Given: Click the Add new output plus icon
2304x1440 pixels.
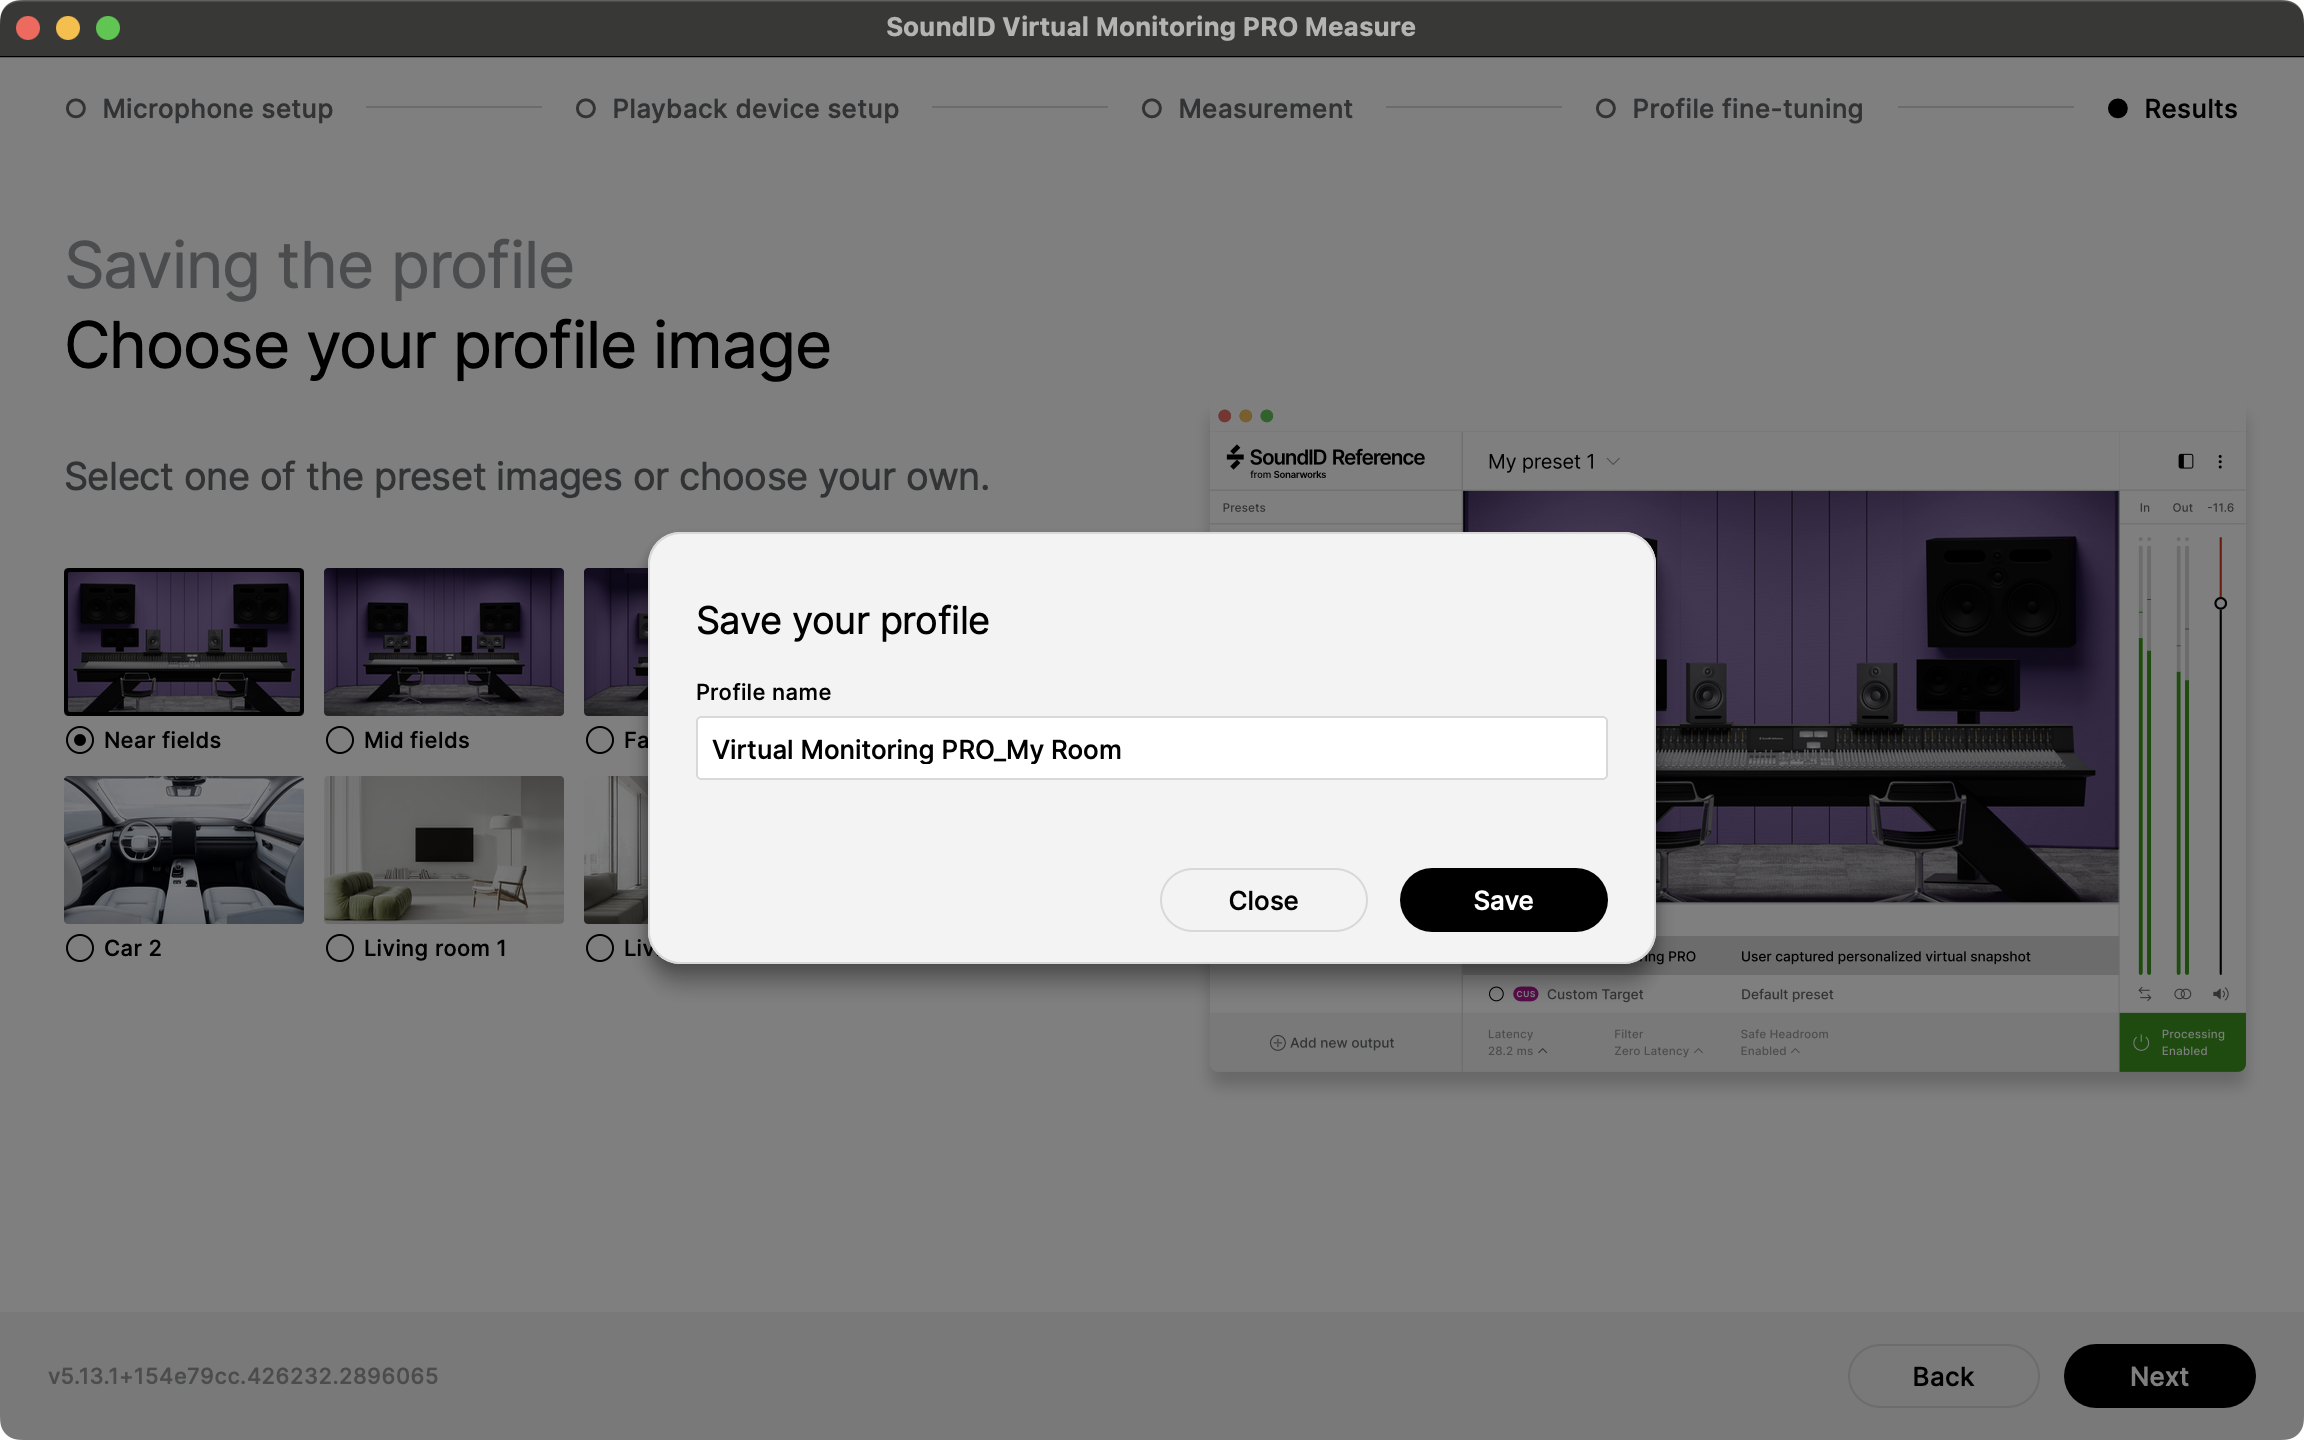Looking at the screenshot, I should [1277, 1043].
